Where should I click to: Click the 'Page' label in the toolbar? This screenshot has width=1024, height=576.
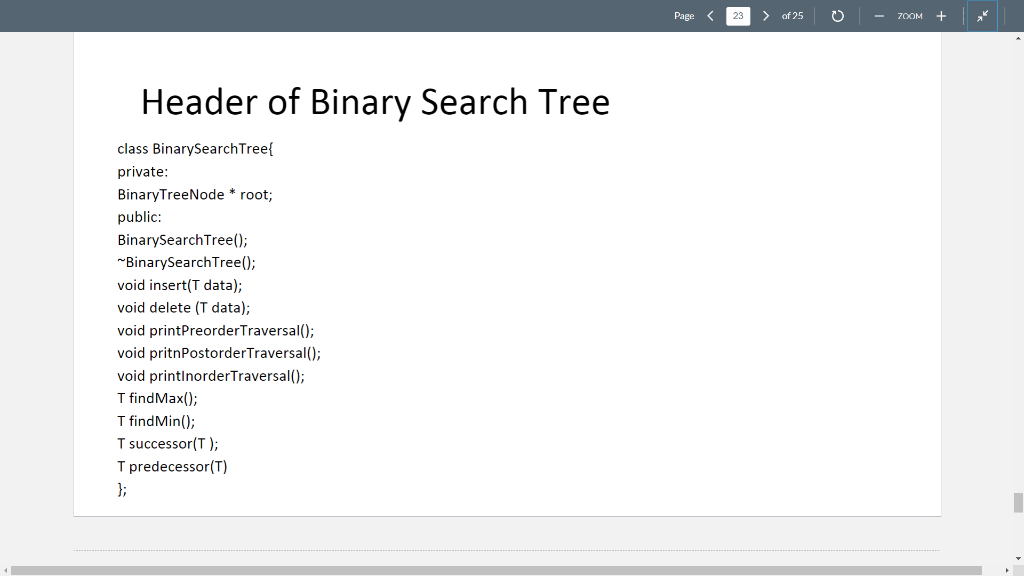click(x=686, y=15)
